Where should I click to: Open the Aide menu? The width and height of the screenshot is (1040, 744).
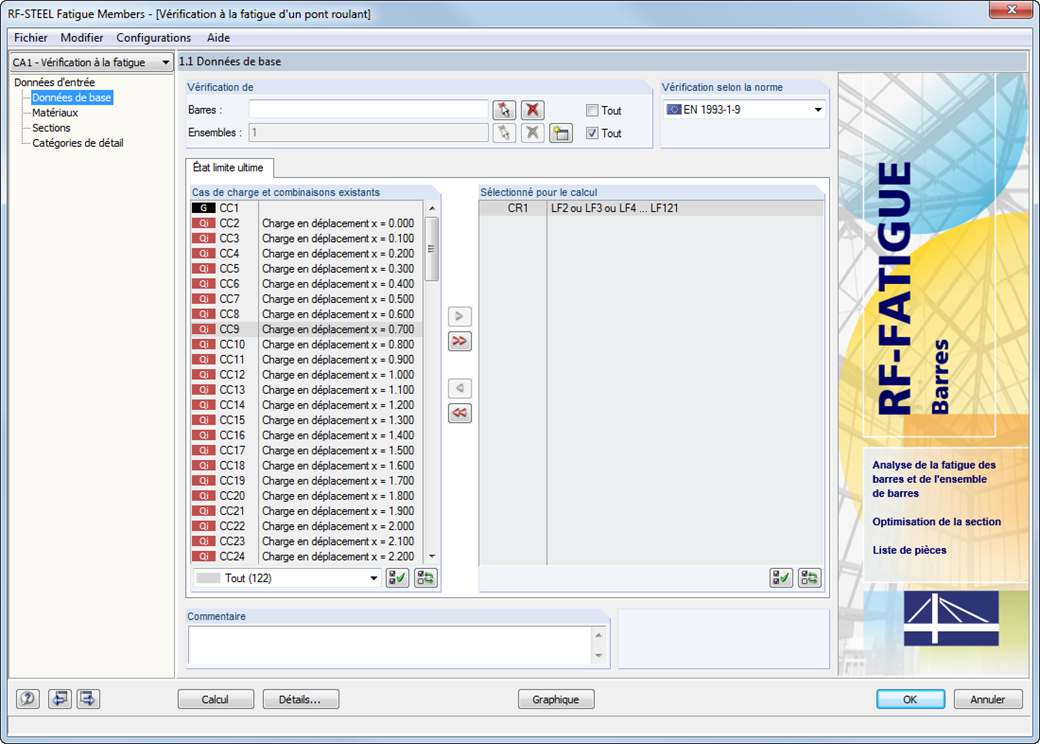point(218,38)
